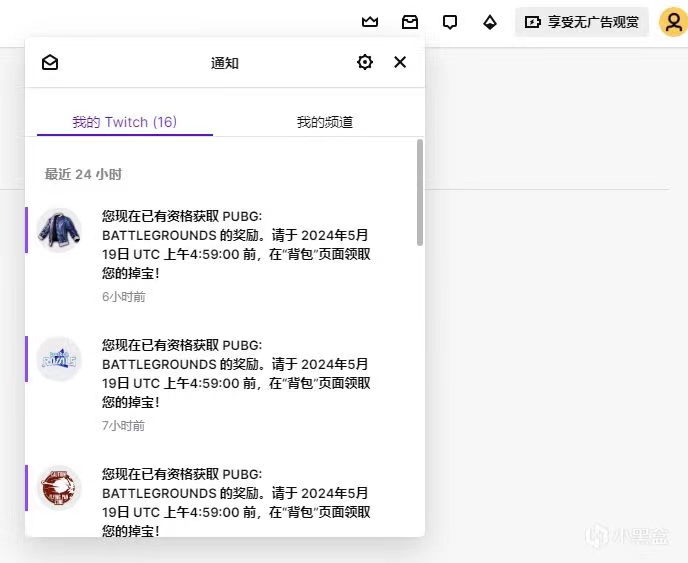688x563 pixels.
Task: Open the whispers chat bubble icon
Action: 450,22
